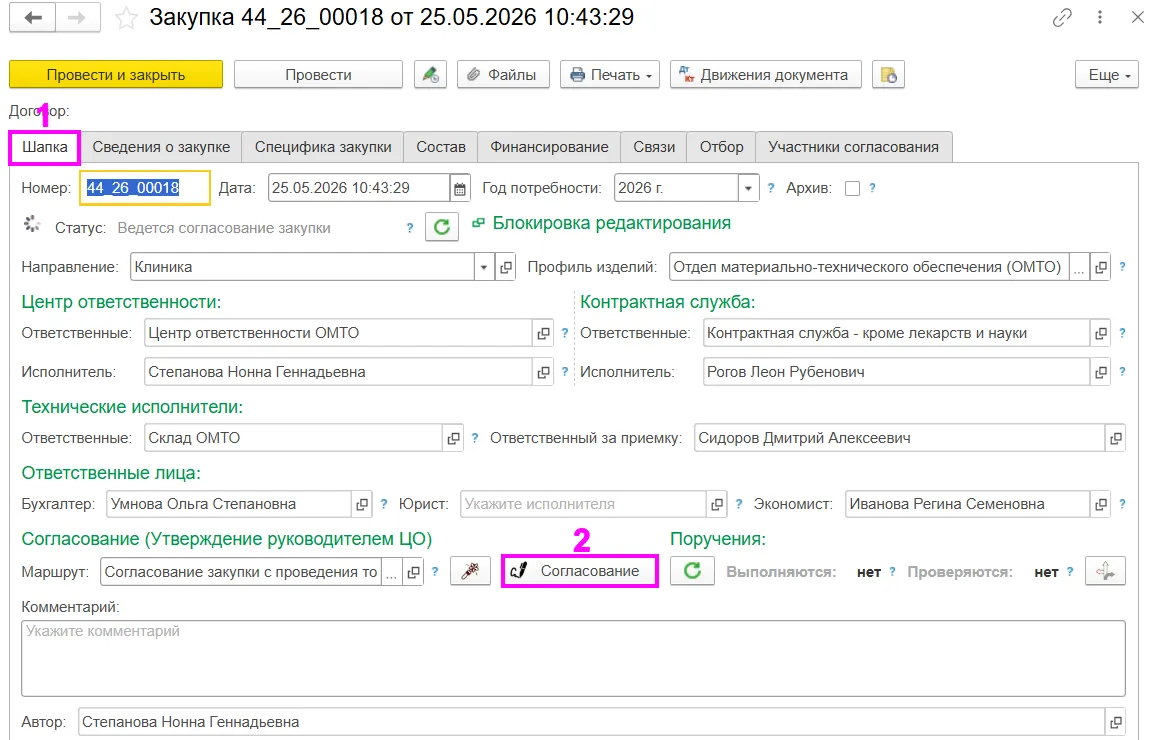Click the wand icon beside Маршрут
1150x740 pixels.
(470, 571)
